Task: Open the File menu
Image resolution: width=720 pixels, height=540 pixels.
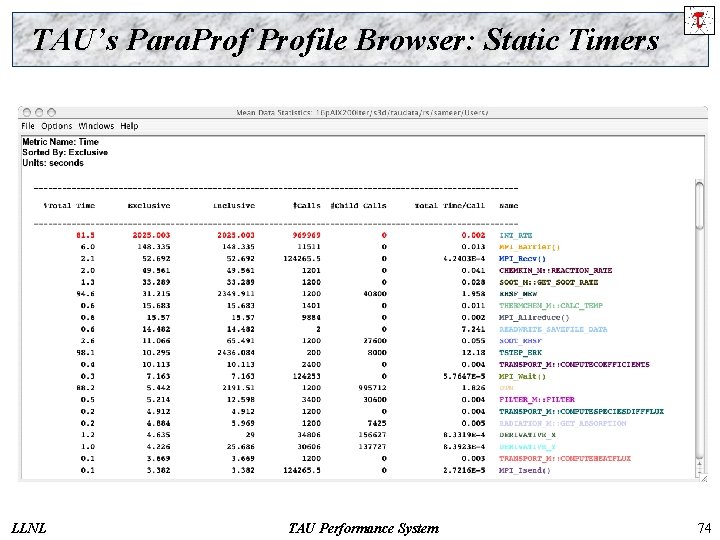Action: tap(28, 126)
